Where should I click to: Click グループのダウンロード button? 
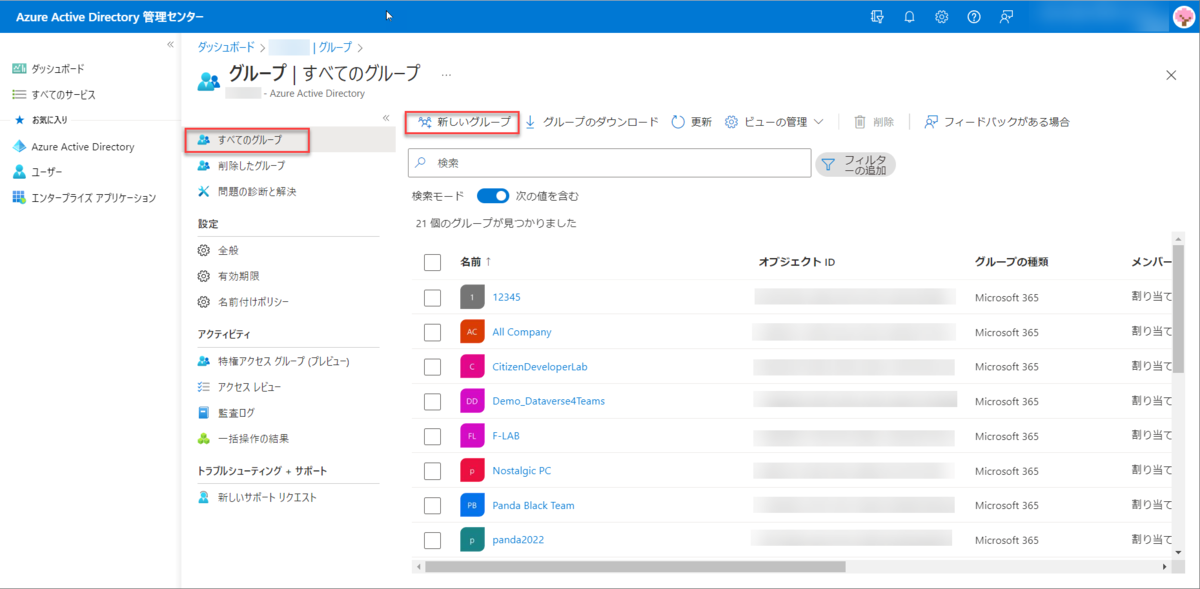591,122
